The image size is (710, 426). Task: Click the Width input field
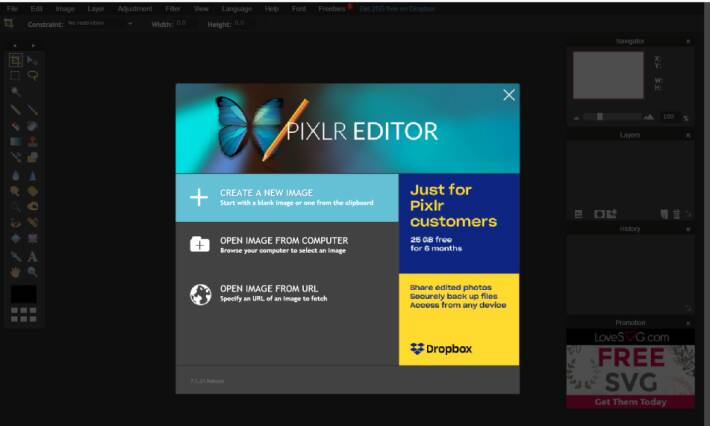(185, 23)
